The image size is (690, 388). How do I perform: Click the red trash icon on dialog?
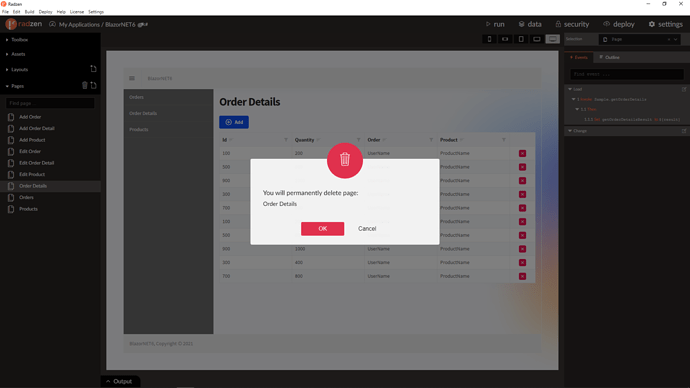tap(345, 160)
